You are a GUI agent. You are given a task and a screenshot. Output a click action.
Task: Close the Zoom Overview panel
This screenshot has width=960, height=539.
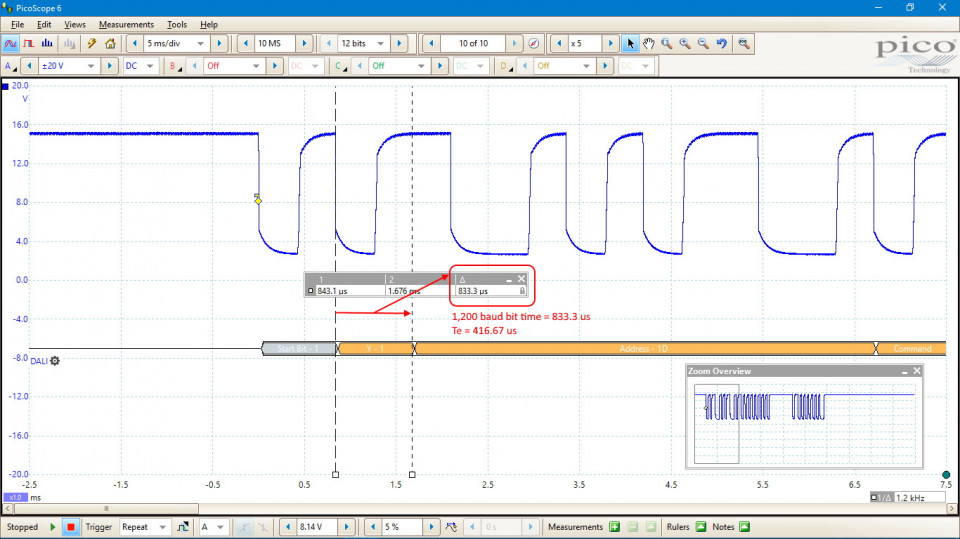917,371
